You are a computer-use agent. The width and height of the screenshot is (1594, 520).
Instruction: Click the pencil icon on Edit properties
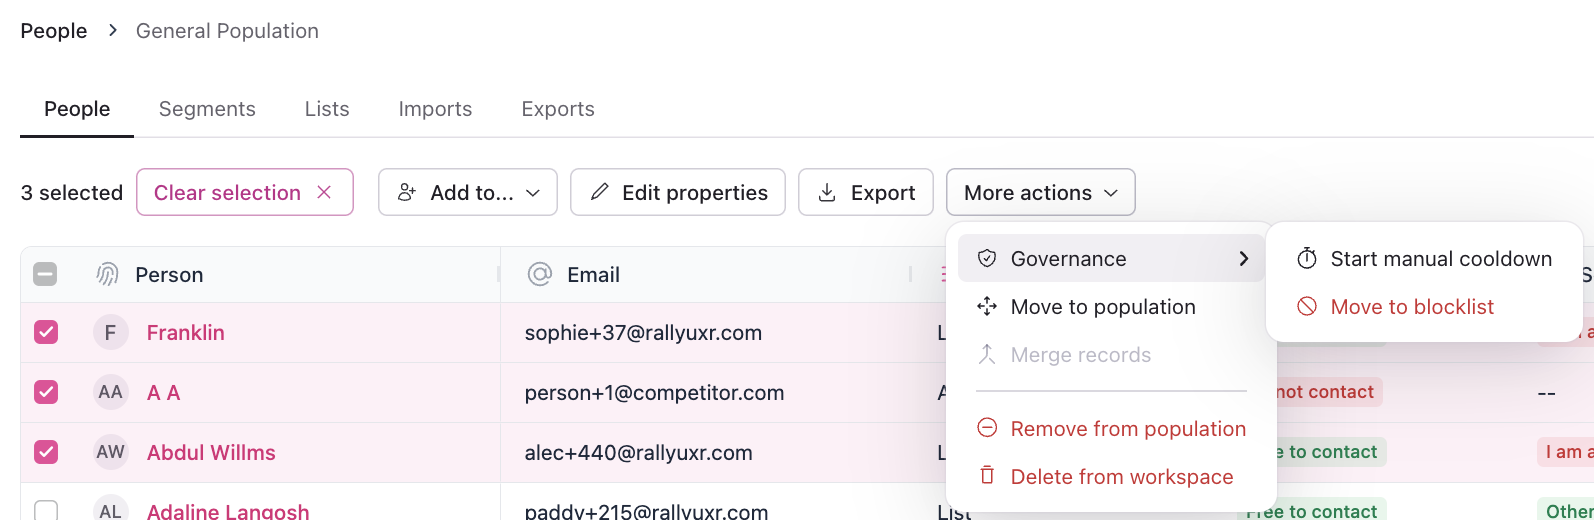600,193
